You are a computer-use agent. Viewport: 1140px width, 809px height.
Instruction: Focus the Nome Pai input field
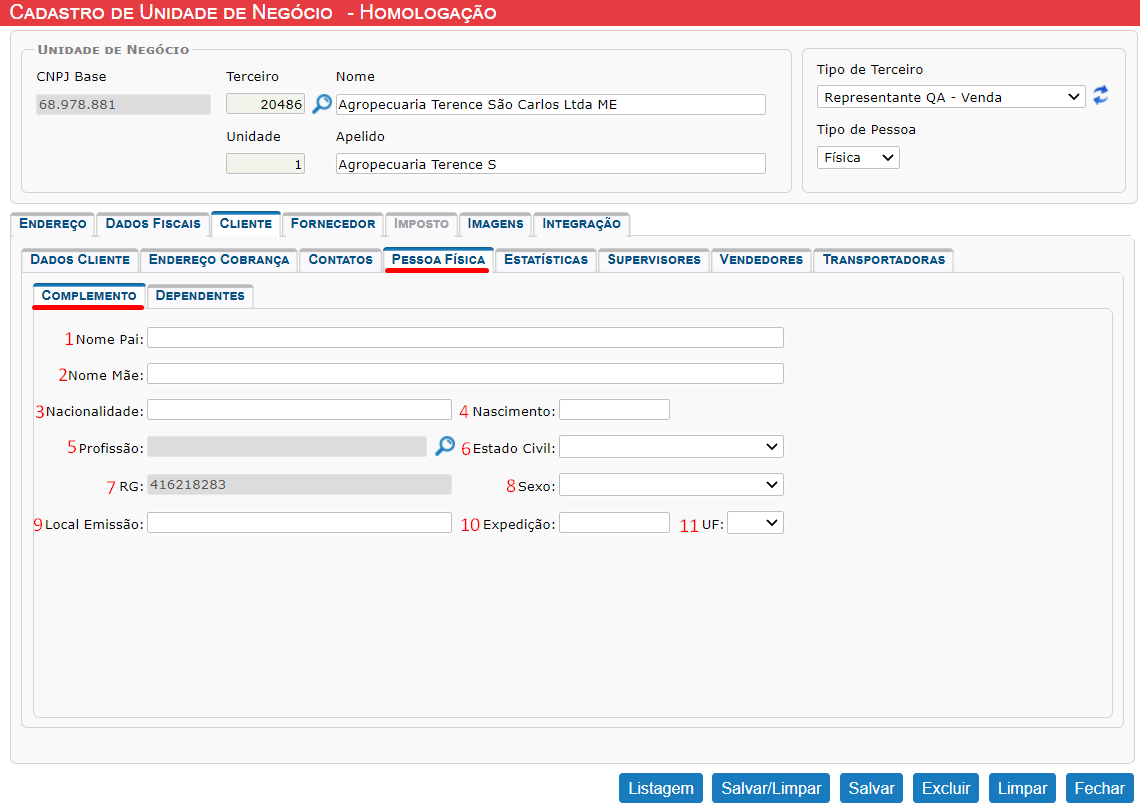[465, 337]
